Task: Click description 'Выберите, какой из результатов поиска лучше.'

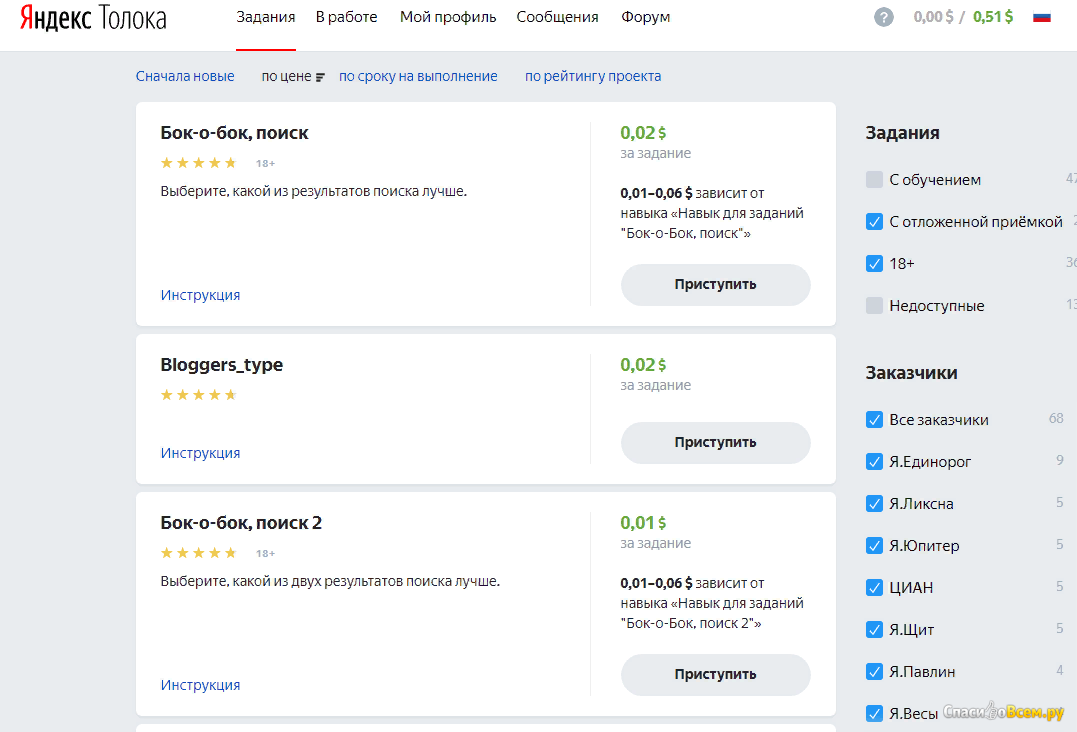Action: (x=314, y=192)
